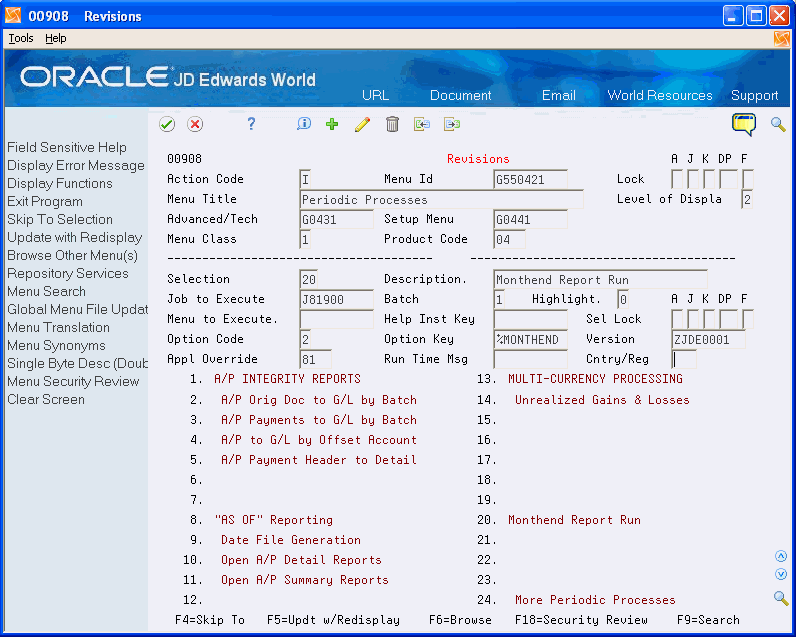Screen dimensions: 796x637
Task: Open the Document tab in the header
Action: [460, 95]
